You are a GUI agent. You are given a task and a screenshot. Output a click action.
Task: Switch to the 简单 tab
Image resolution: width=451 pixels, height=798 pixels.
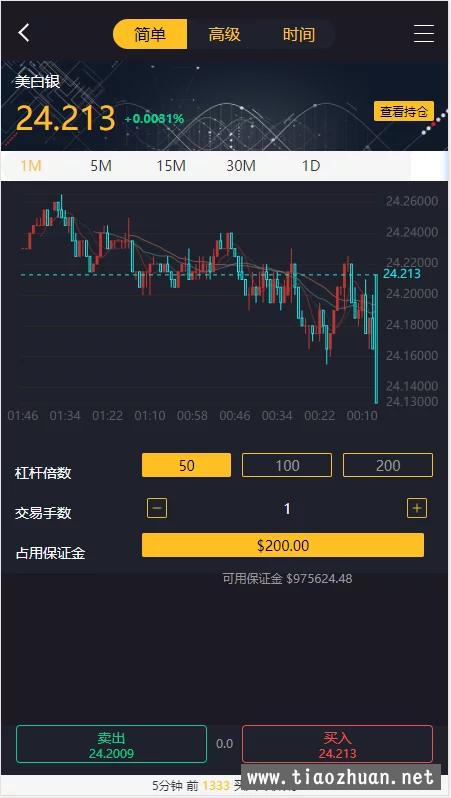[150, 34]
